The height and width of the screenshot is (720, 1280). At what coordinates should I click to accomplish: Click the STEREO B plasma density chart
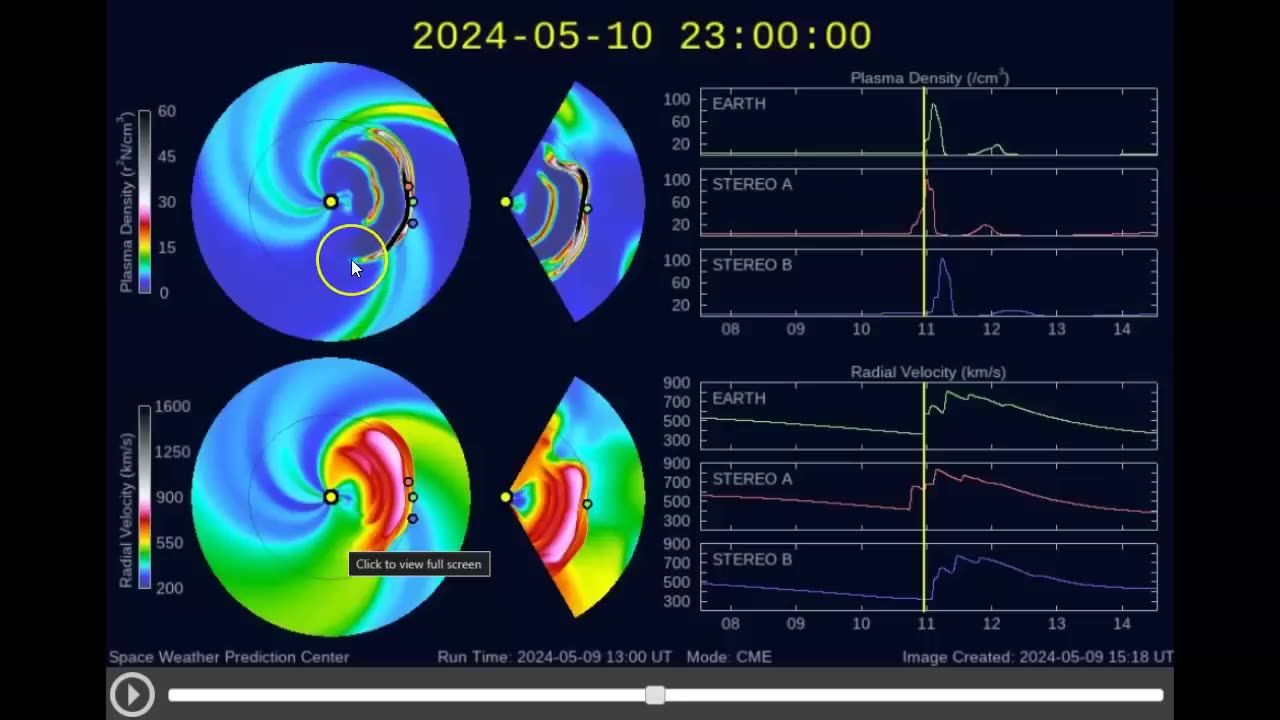coord(929,282)
